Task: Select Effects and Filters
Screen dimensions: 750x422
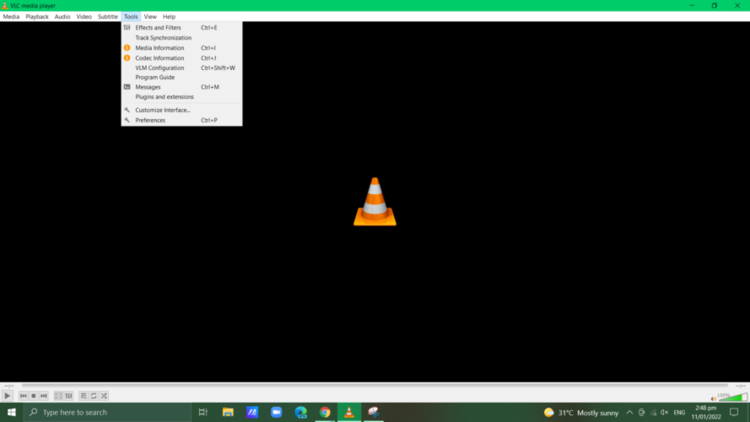Action: [182, 28]
